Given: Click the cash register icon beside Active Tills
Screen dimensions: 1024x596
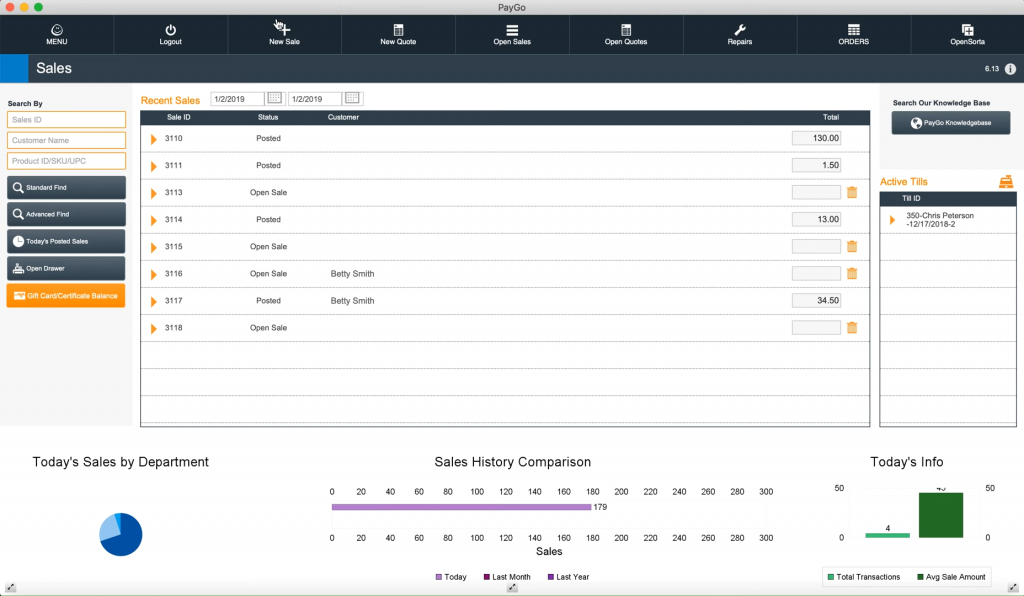Looking at the screenshot, I should click(x=1005, y=182).
